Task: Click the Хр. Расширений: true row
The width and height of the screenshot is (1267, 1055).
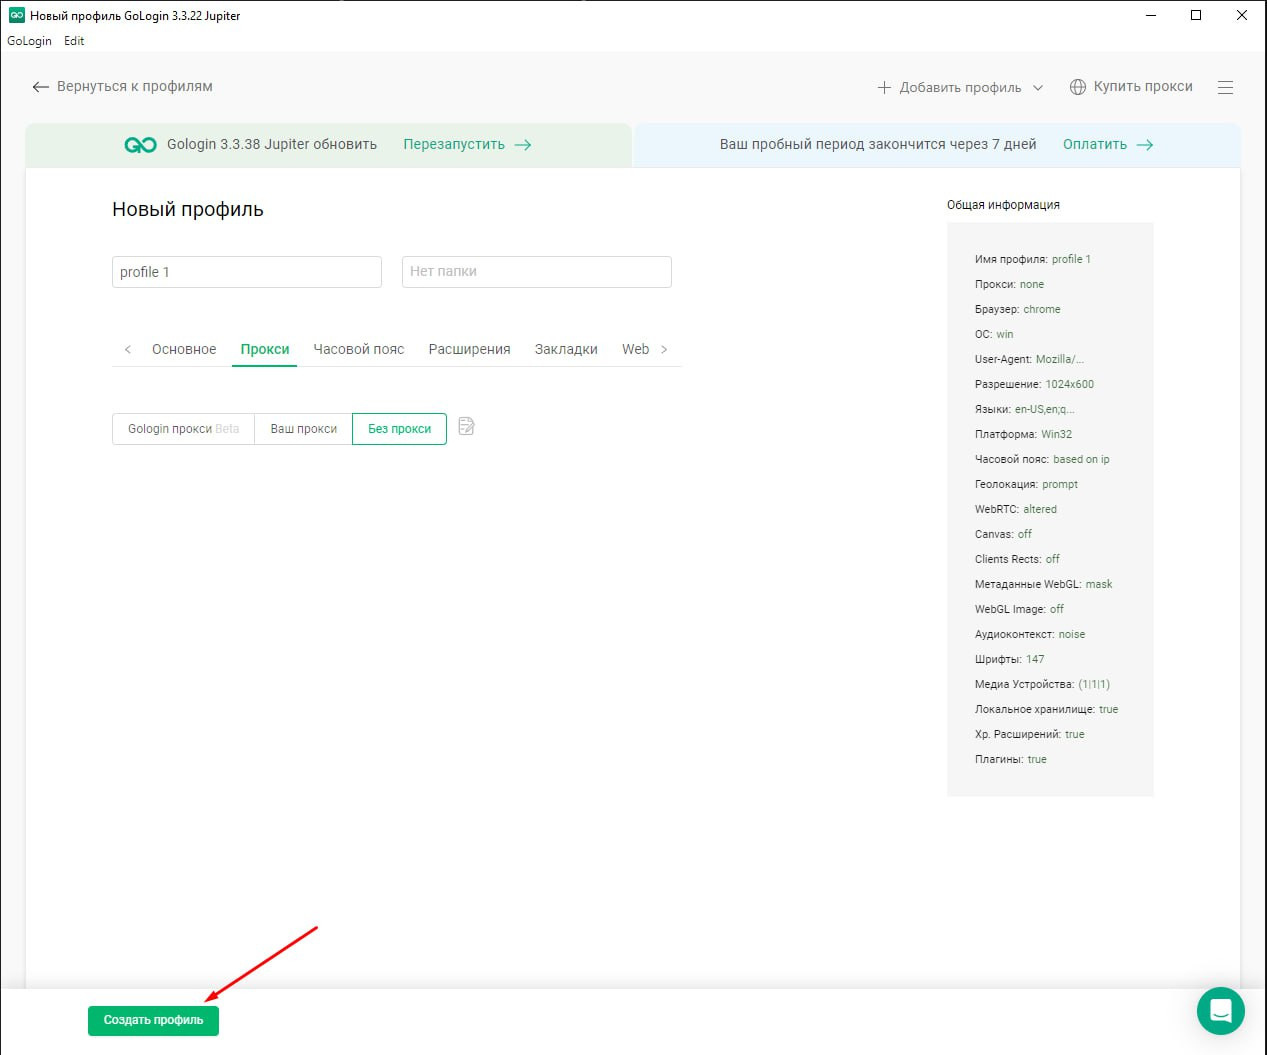Action: (1029, 734)
